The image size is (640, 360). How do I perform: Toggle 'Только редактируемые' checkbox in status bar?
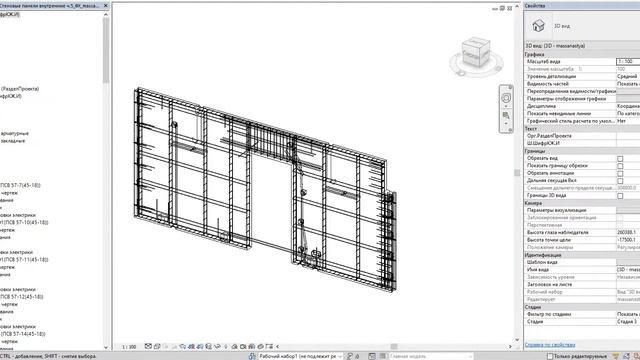point(550,356)
